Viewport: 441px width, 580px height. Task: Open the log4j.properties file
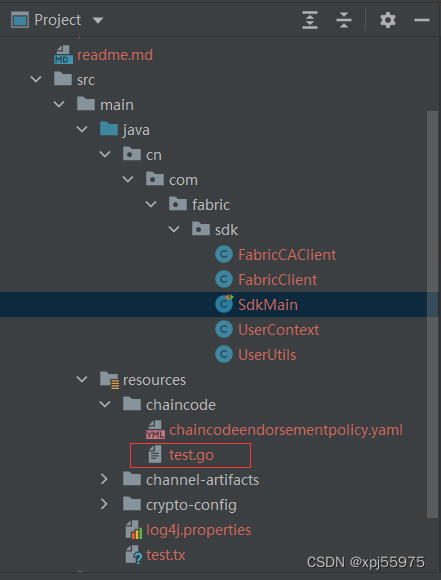tap(199, 530)
